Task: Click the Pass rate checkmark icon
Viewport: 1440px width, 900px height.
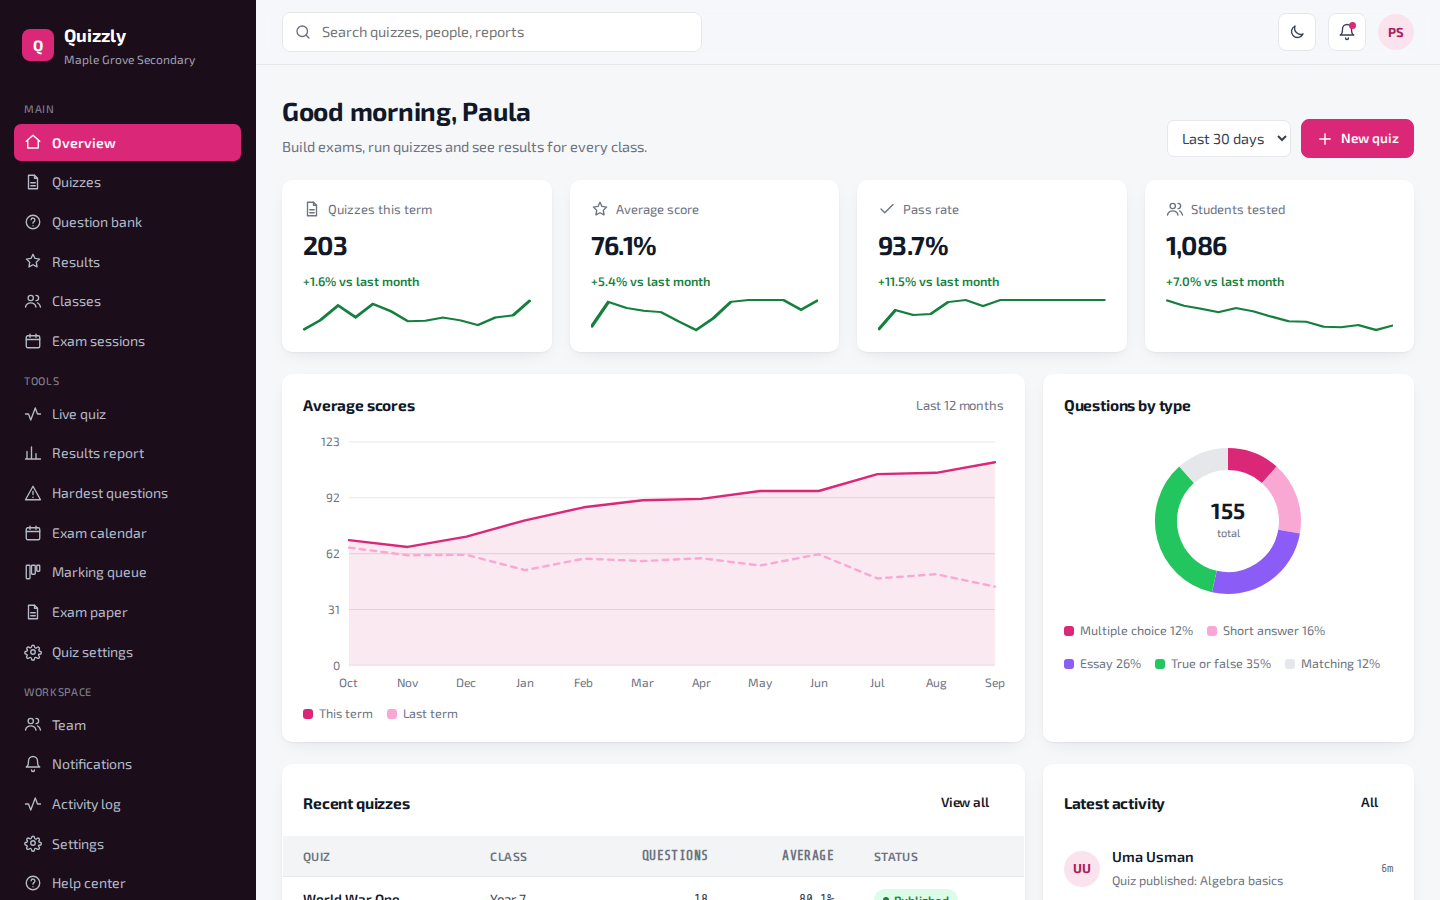Action: click(x=887, y=209)
